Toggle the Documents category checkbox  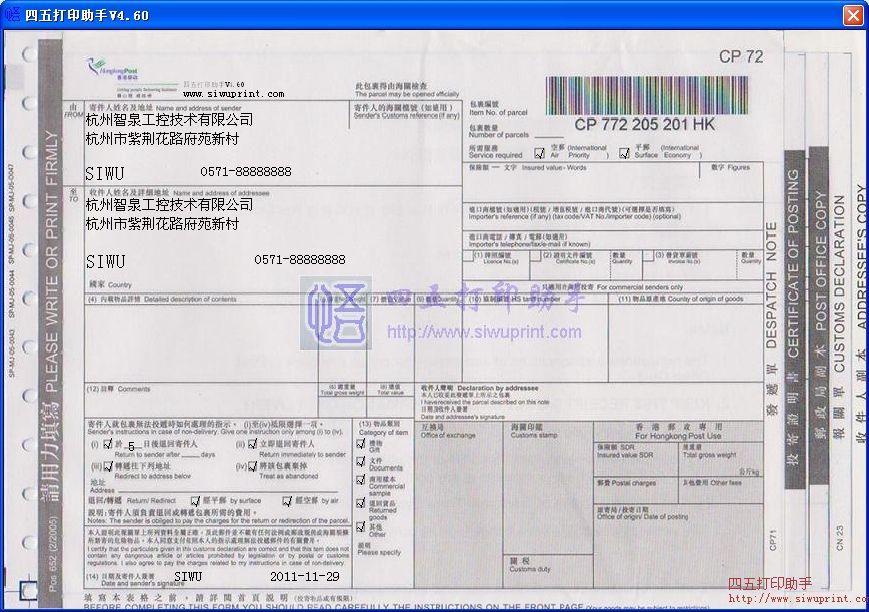[362, 463]
